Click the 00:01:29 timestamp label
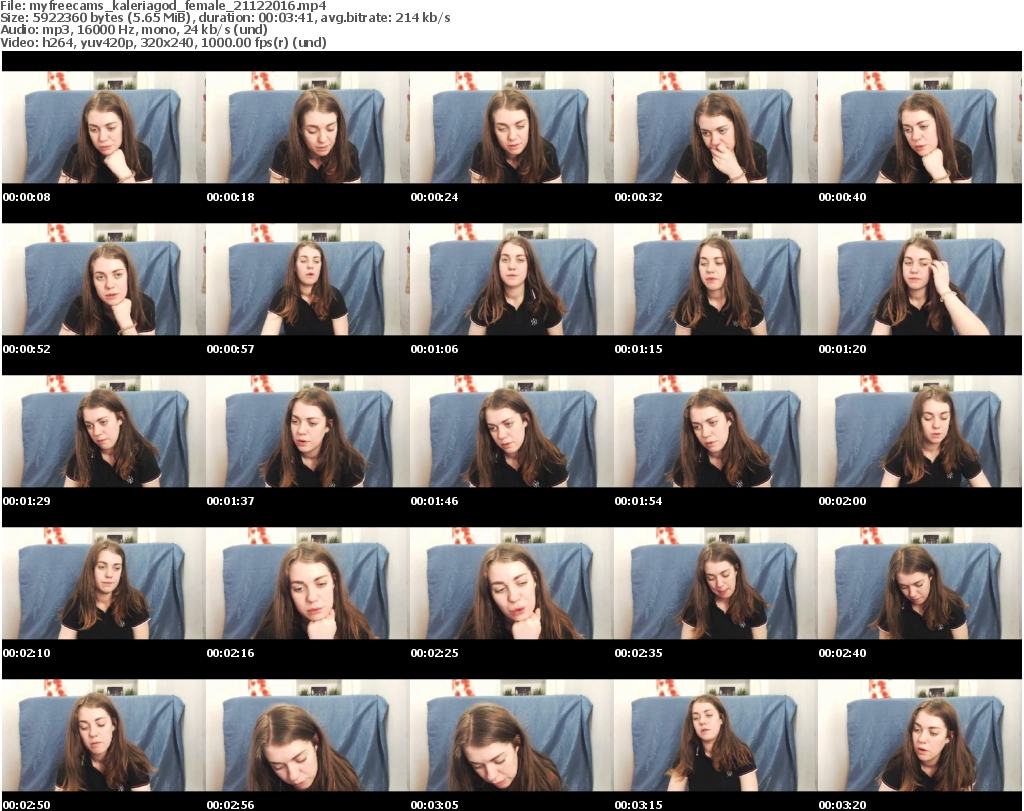The image size is (1024, 811). point(27,501)
